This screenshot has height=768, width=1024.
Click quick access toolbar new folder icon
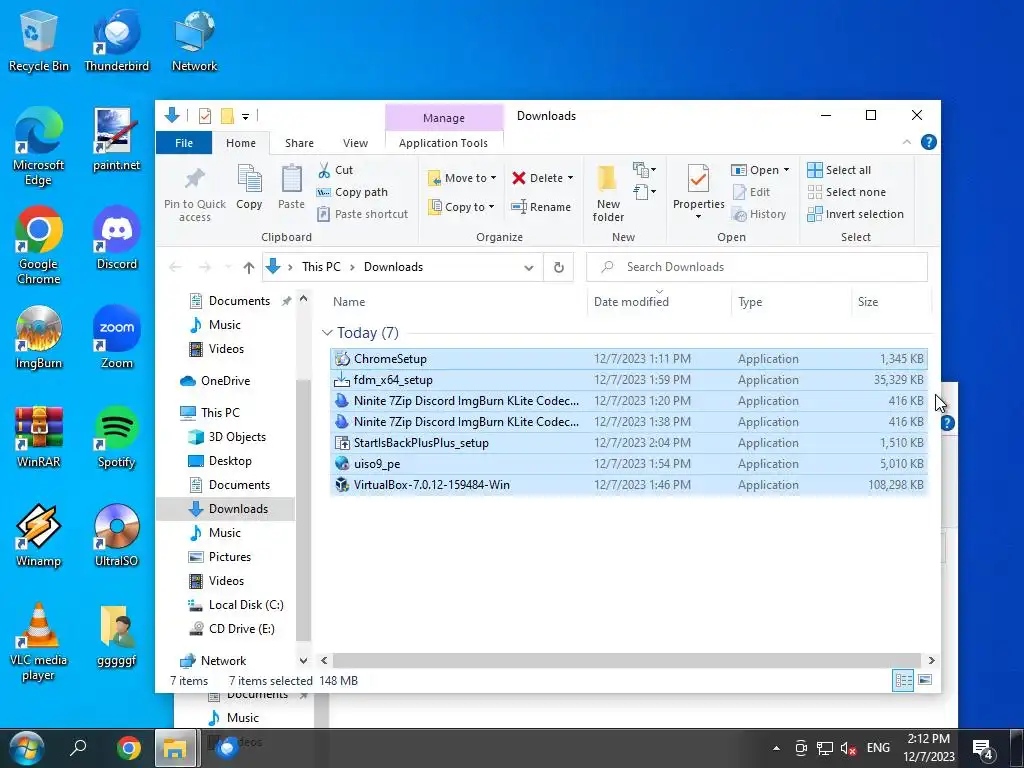pyautogui.click(x=227, y=116)
